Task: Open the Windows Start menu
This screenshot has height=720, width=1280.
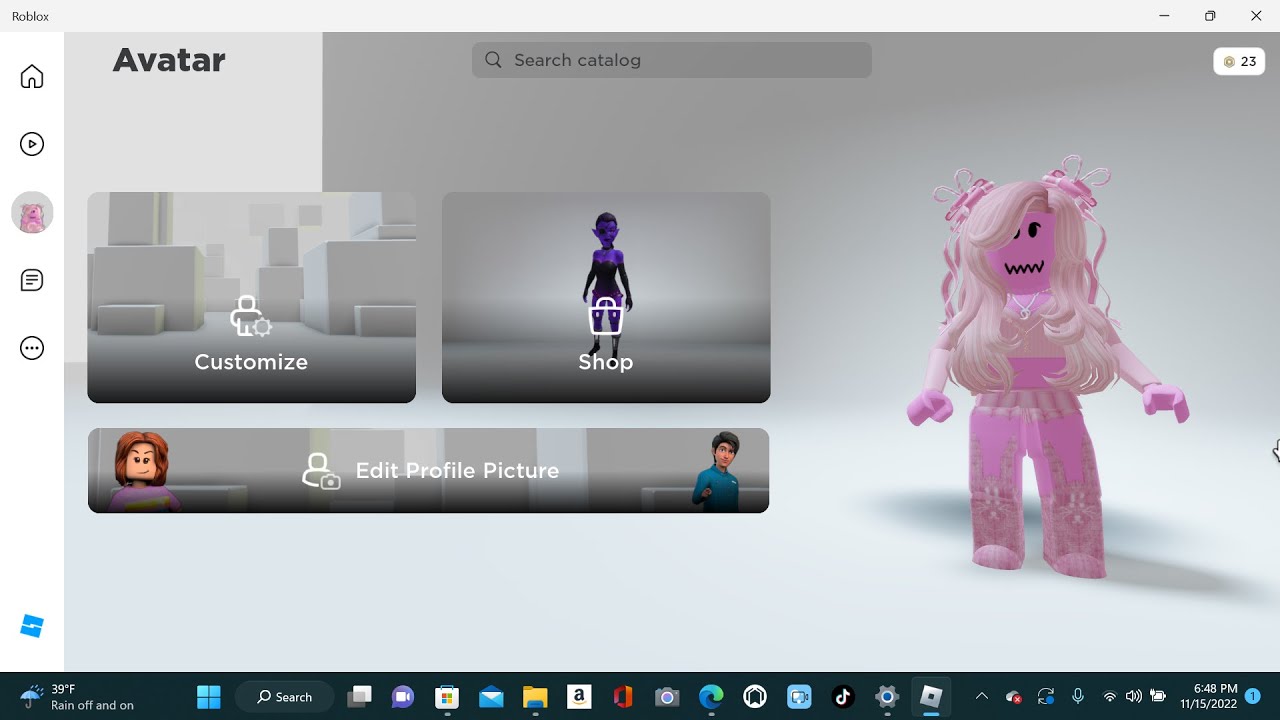Action: [x=209, y=696]
